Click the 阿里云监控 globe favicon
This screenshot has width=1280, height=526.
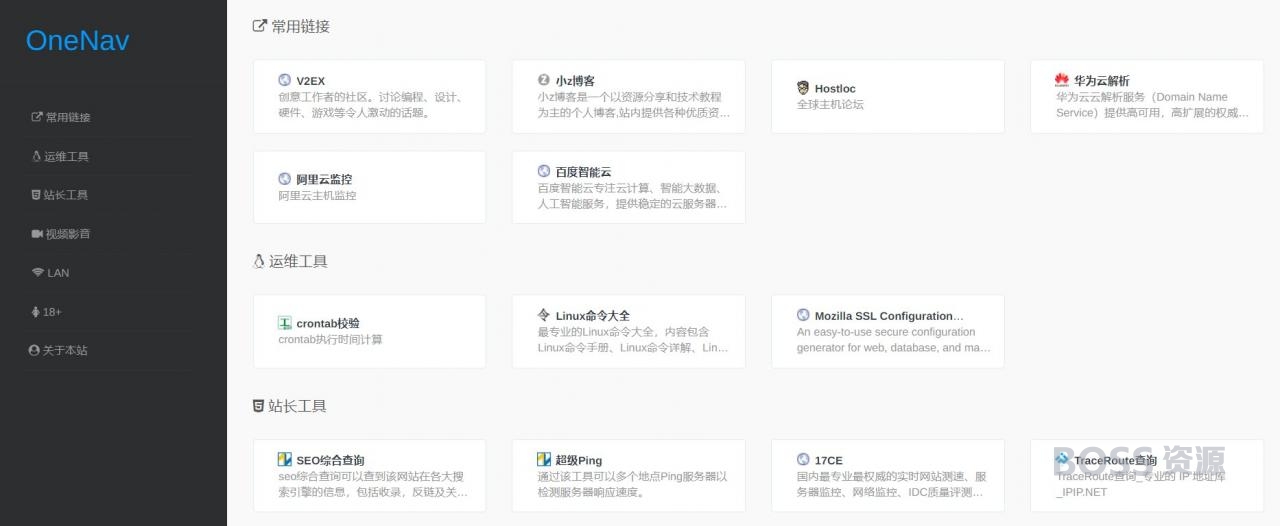[285, 179]
